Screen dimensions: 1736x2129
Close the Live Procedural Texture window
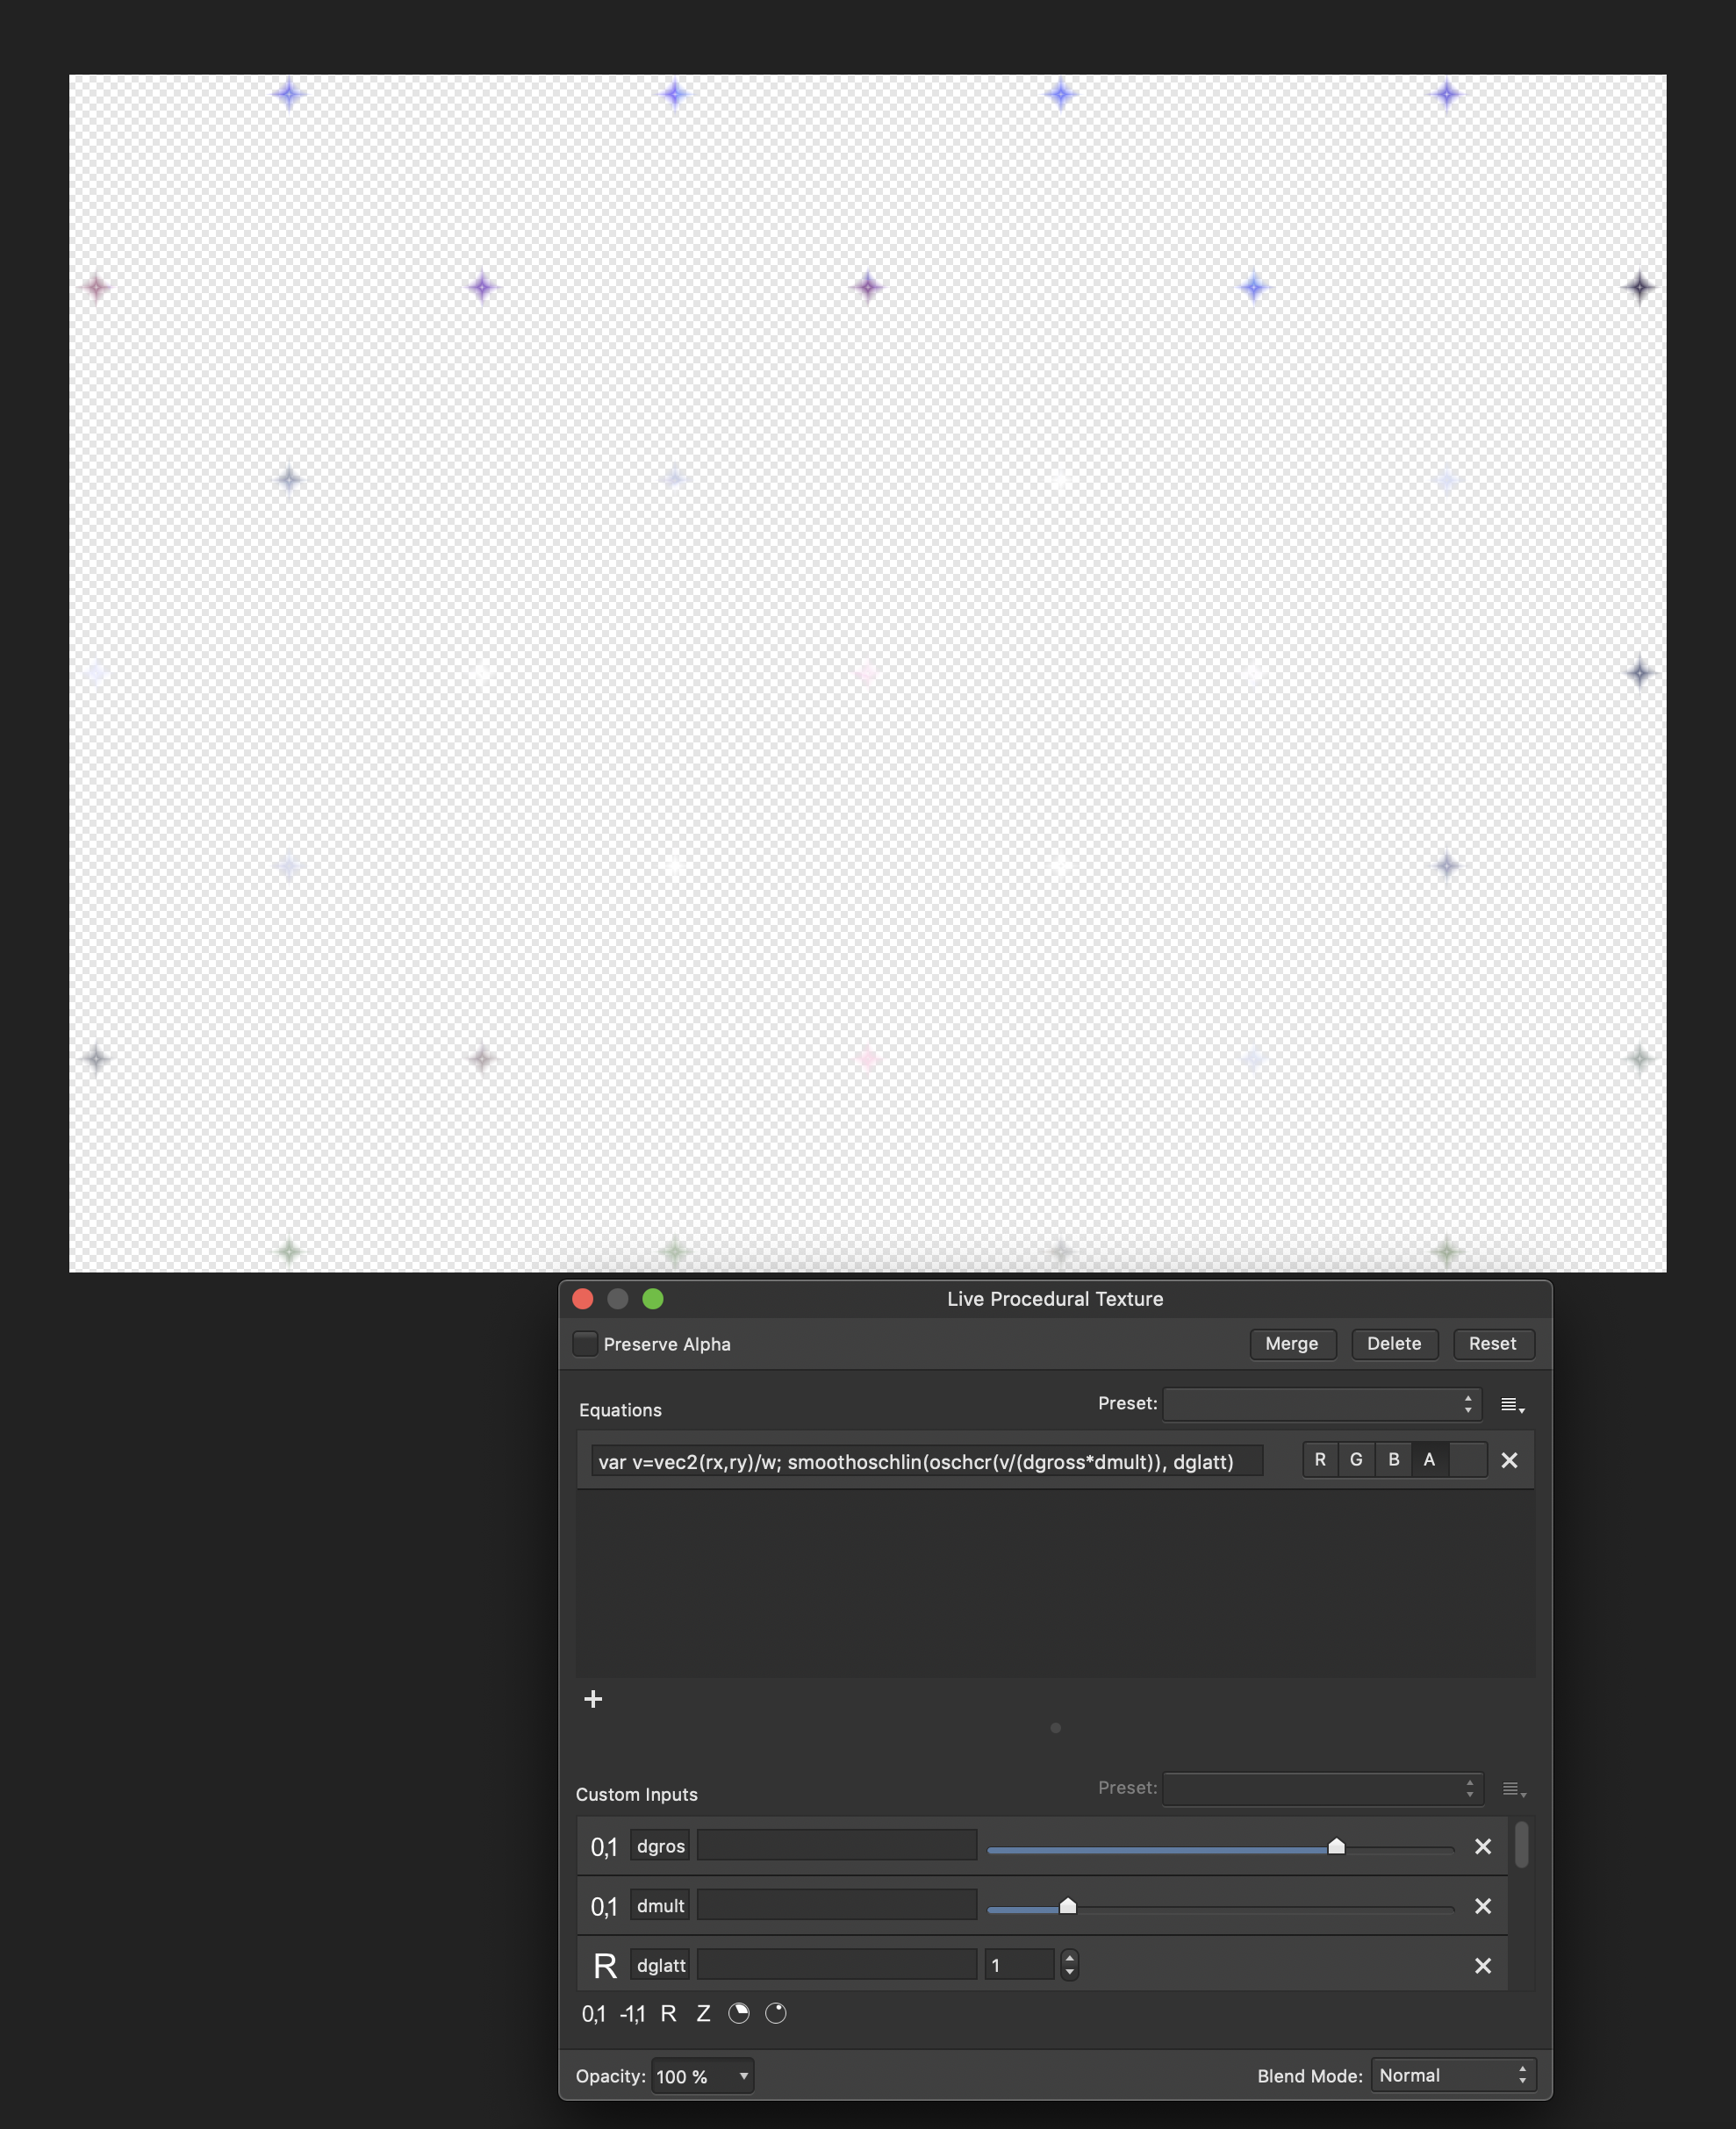pyautogui.click(x=583, y=1299)
